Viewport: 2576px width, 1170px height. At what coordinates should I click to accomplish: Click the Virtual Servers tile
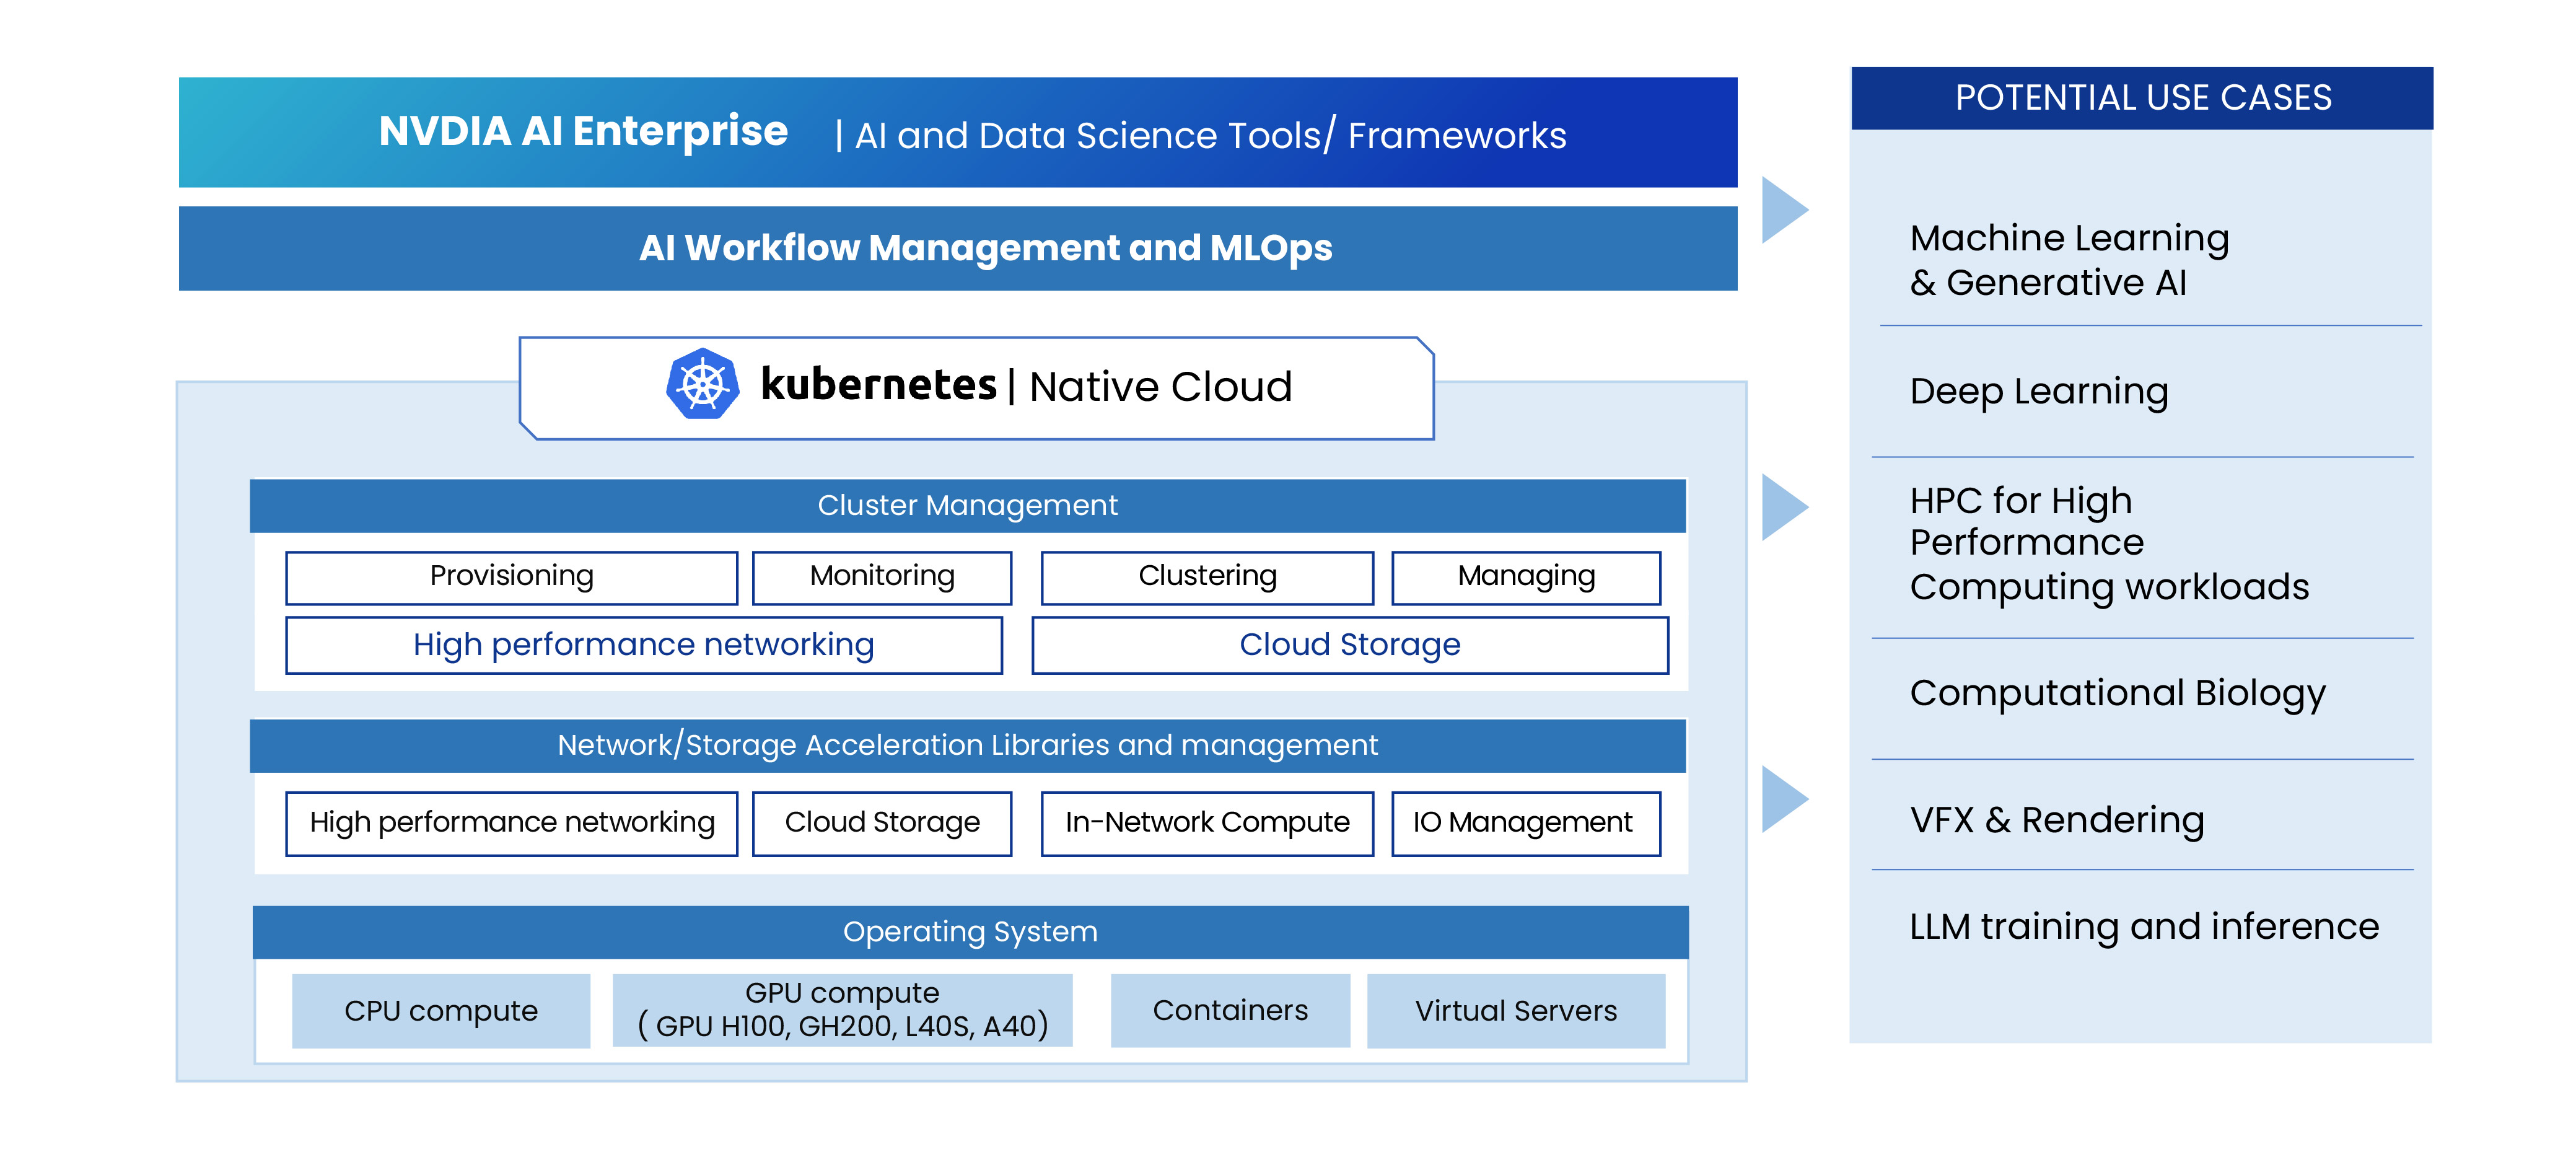click(1515, 1011)
